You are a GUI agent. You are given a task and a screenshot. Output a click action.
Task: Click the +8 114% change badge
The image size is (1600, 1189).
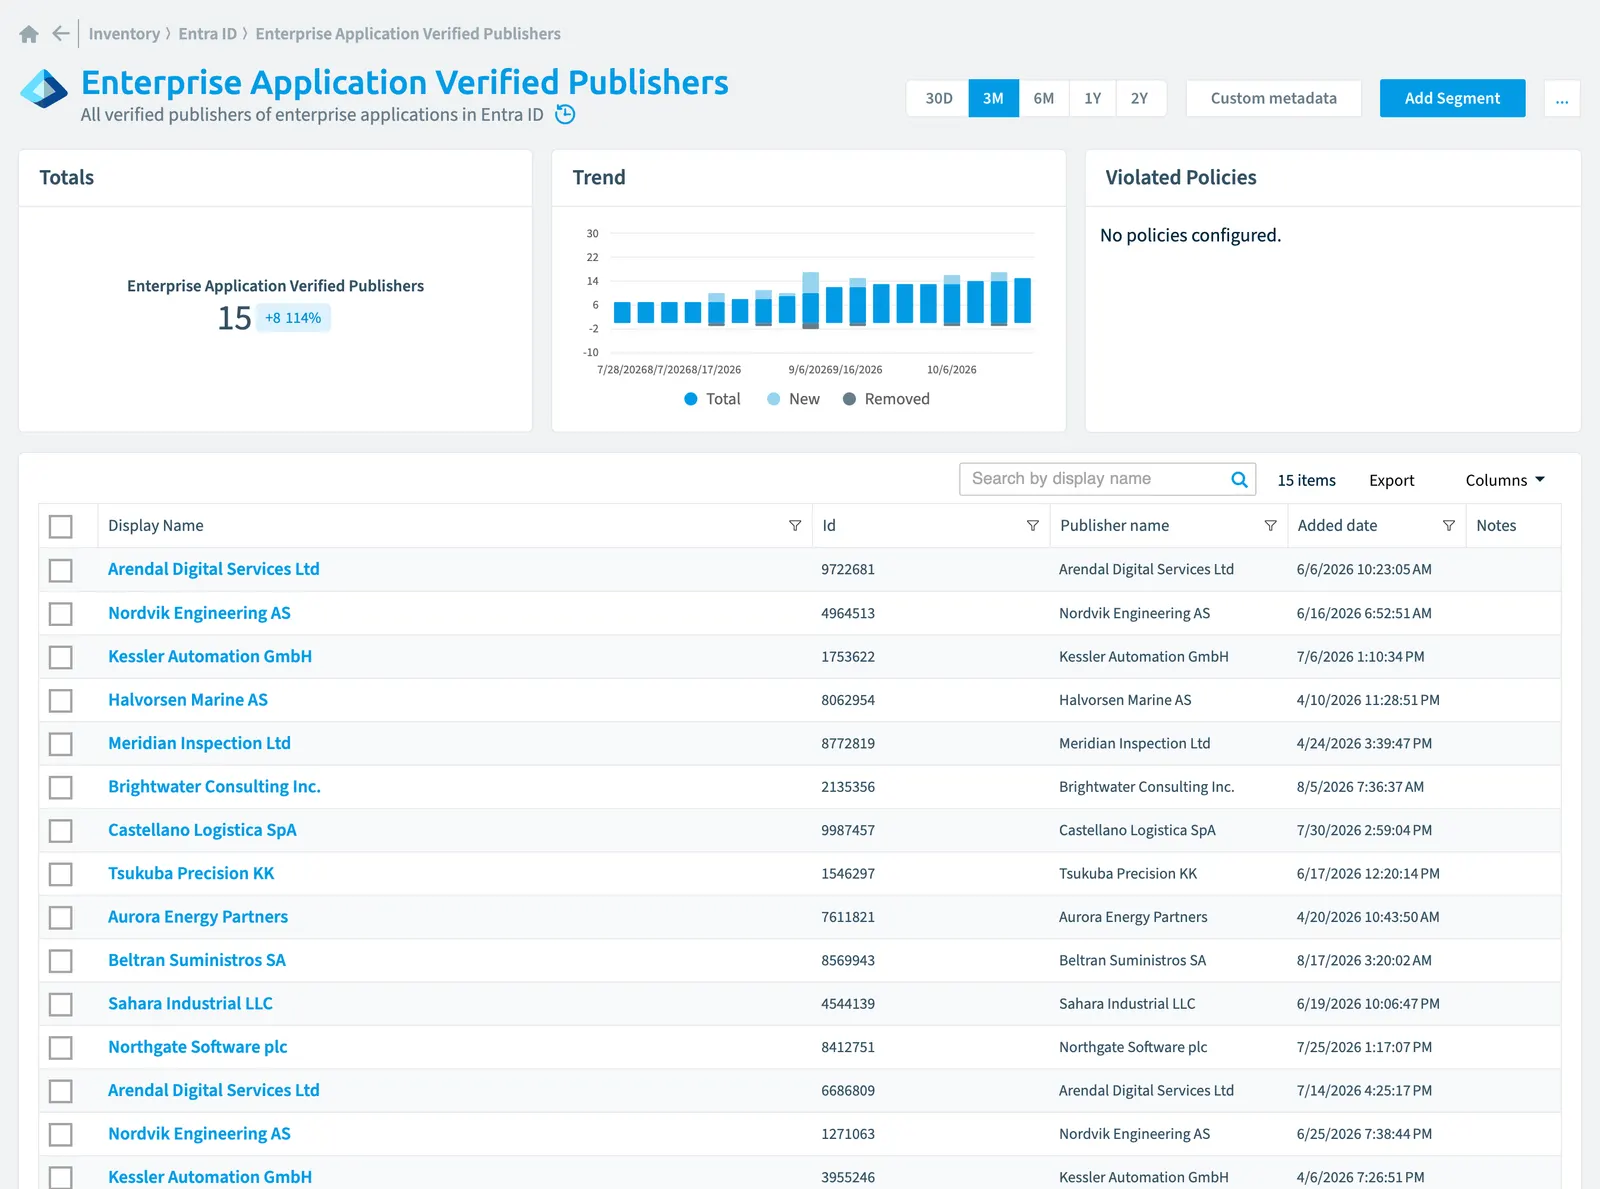click(x=293, y=318)
